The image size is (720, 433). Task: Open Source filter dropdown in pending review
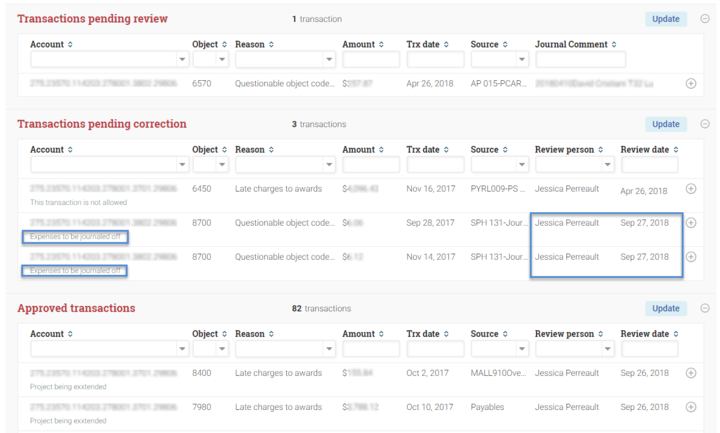[x=522, y=59]
